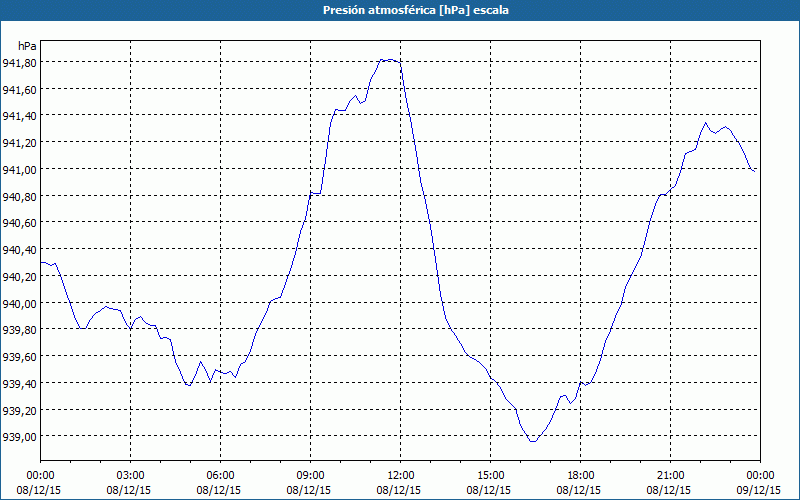
Task: Select the 939,60 axis value
Action: 19,357
